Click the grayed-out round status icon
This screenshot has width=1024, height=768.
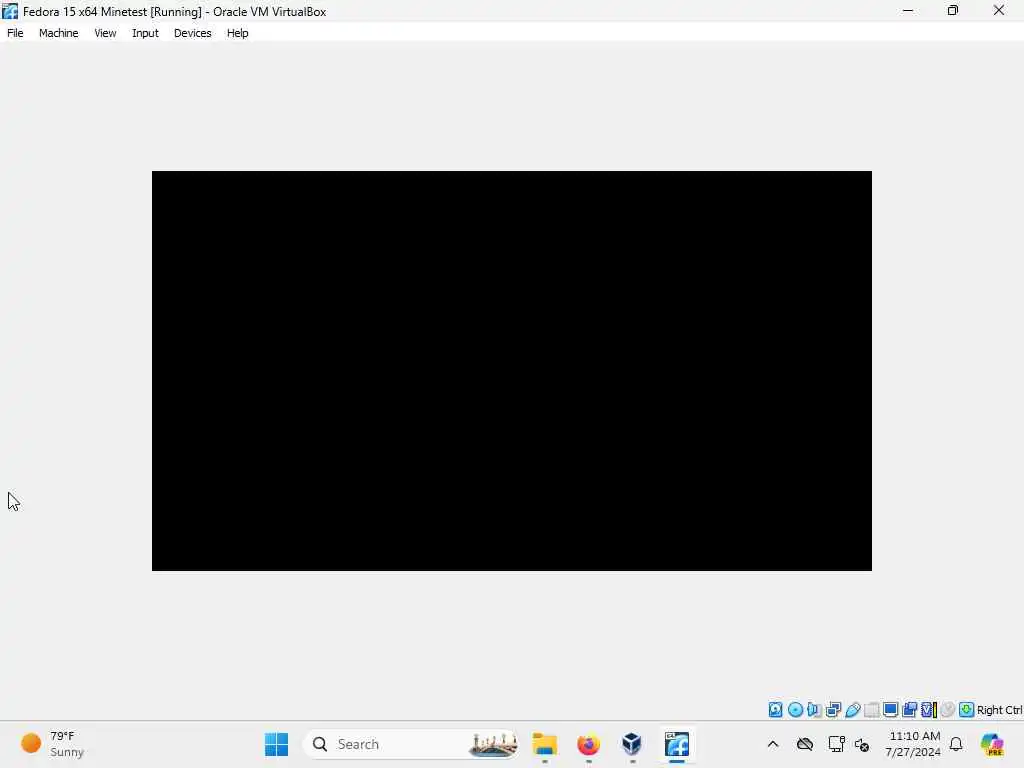coord(948,710)
